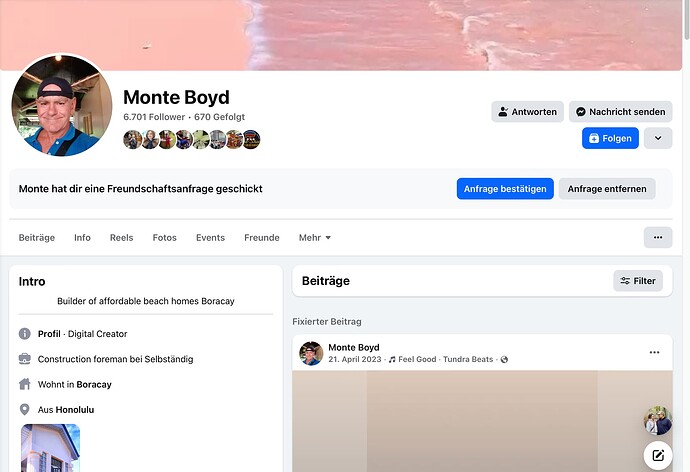Click the new message compose icon

pos(658,455)
